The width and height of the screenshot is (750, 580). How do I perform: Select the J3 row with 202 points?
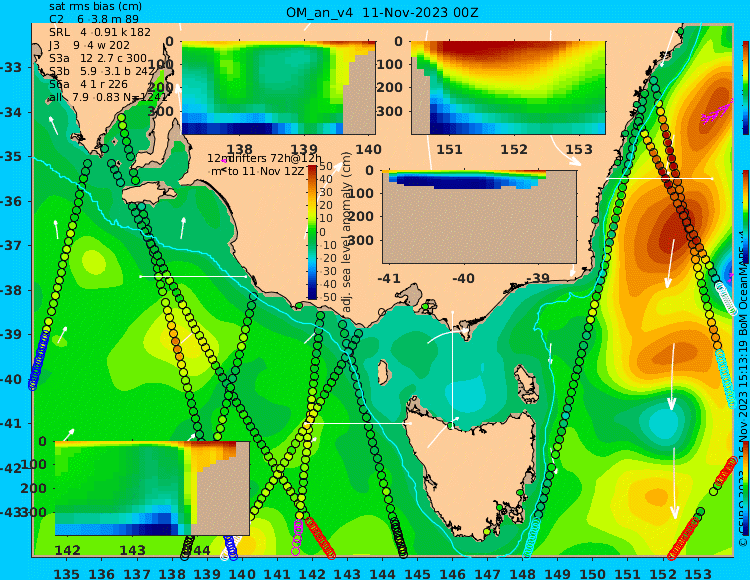[89, 45]
